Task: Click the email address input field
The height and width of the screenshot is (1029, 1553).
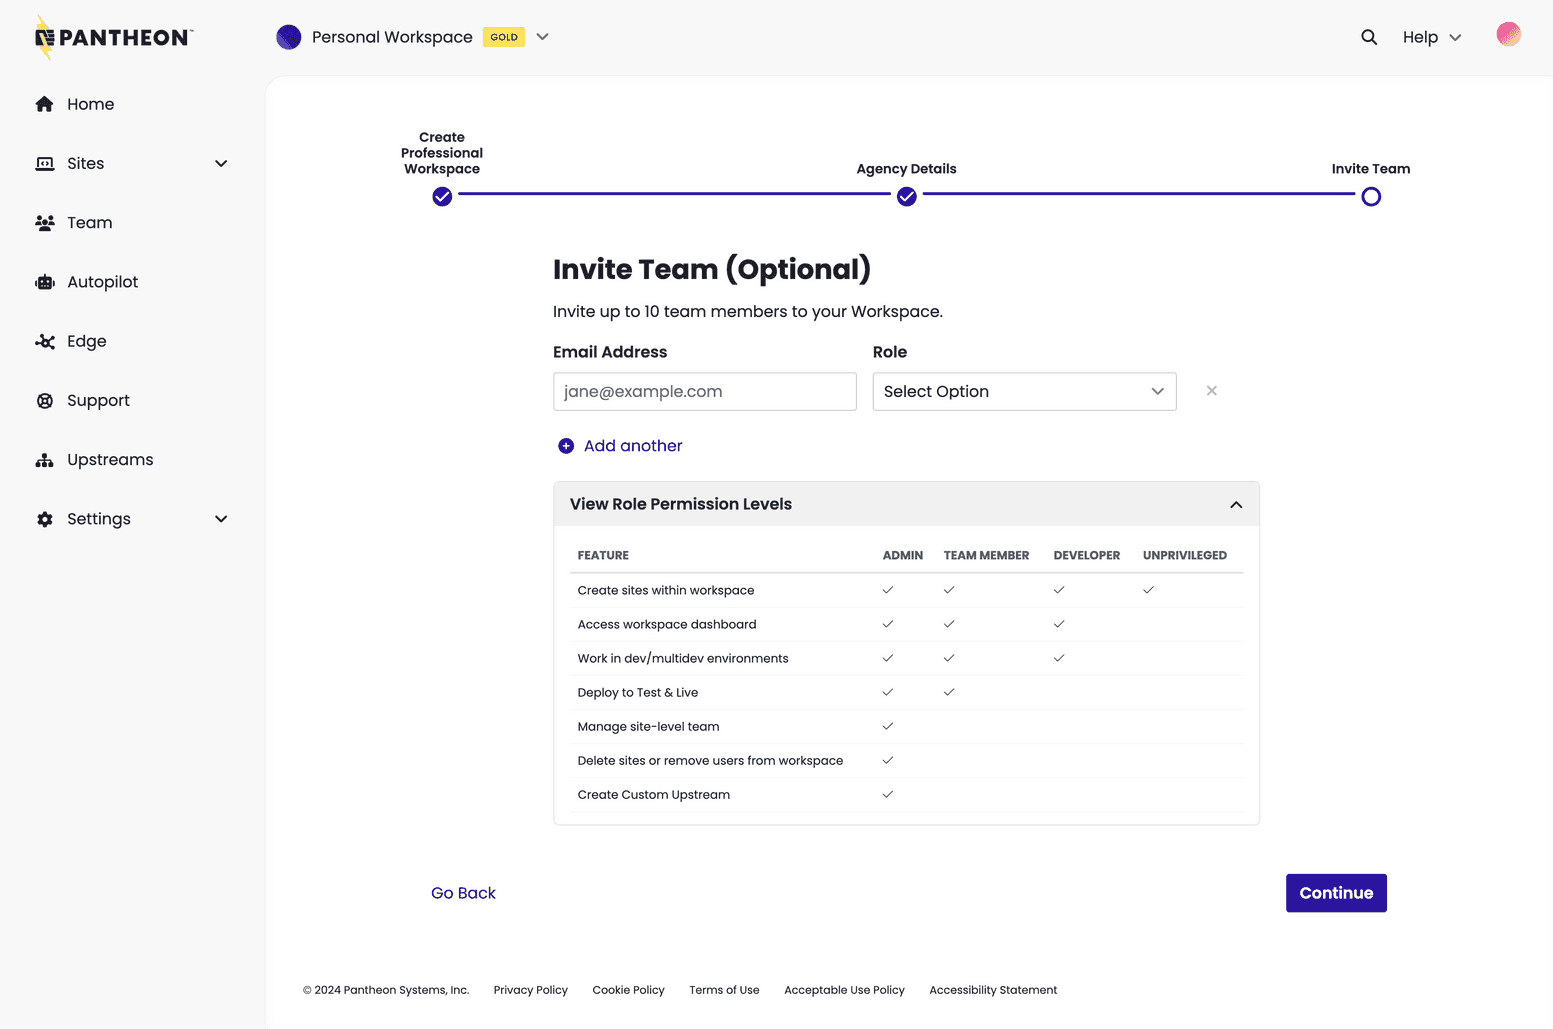Action: click(704, 391)
